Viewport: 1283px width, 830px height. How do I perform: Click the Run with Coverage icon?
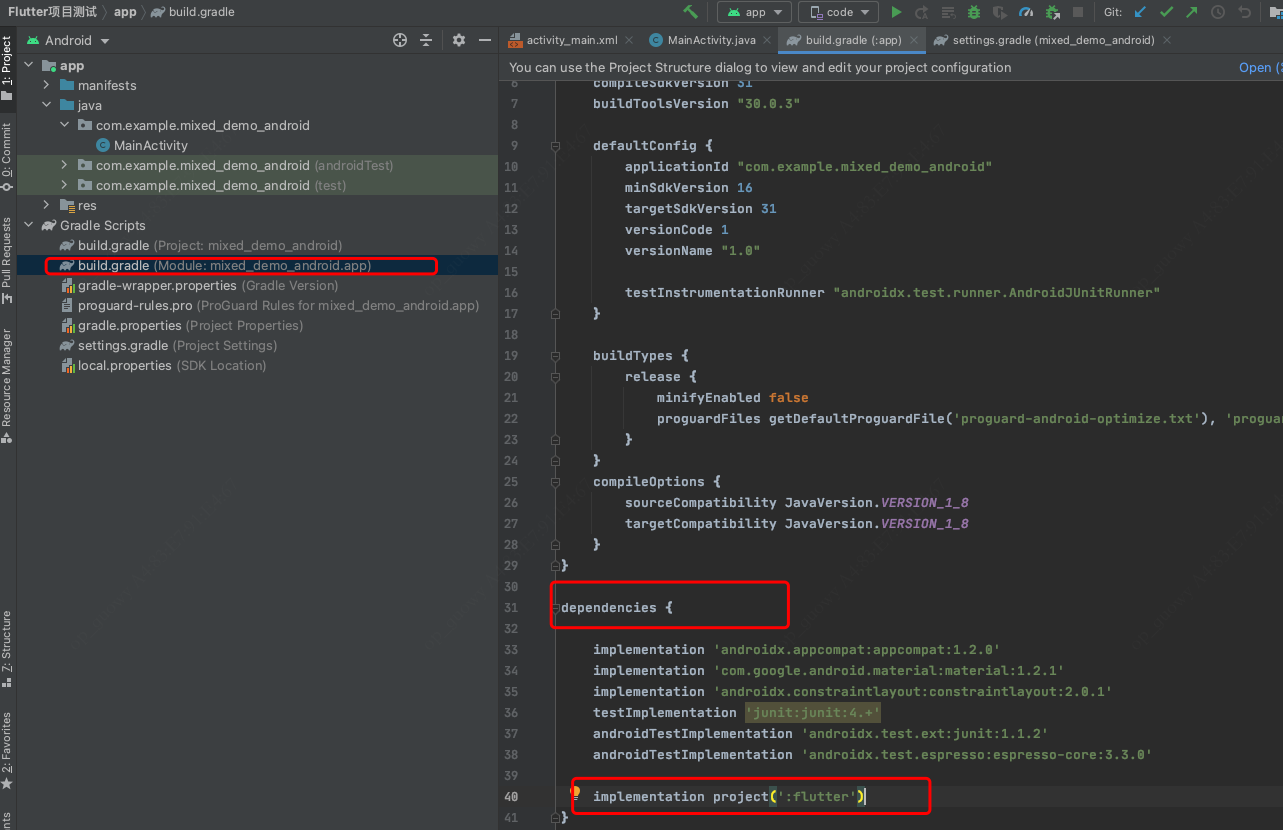coord(1000,12)
